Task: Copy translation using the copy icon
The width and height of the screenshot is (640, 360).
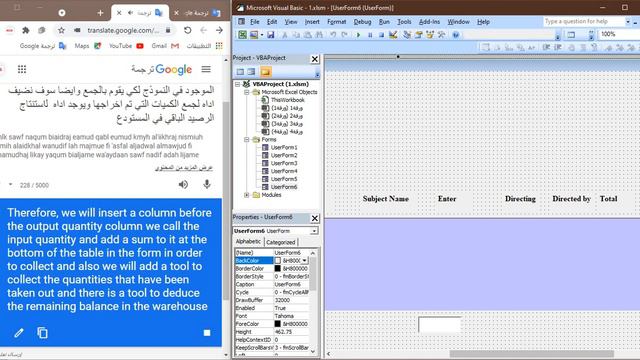Action: (42, 333)
